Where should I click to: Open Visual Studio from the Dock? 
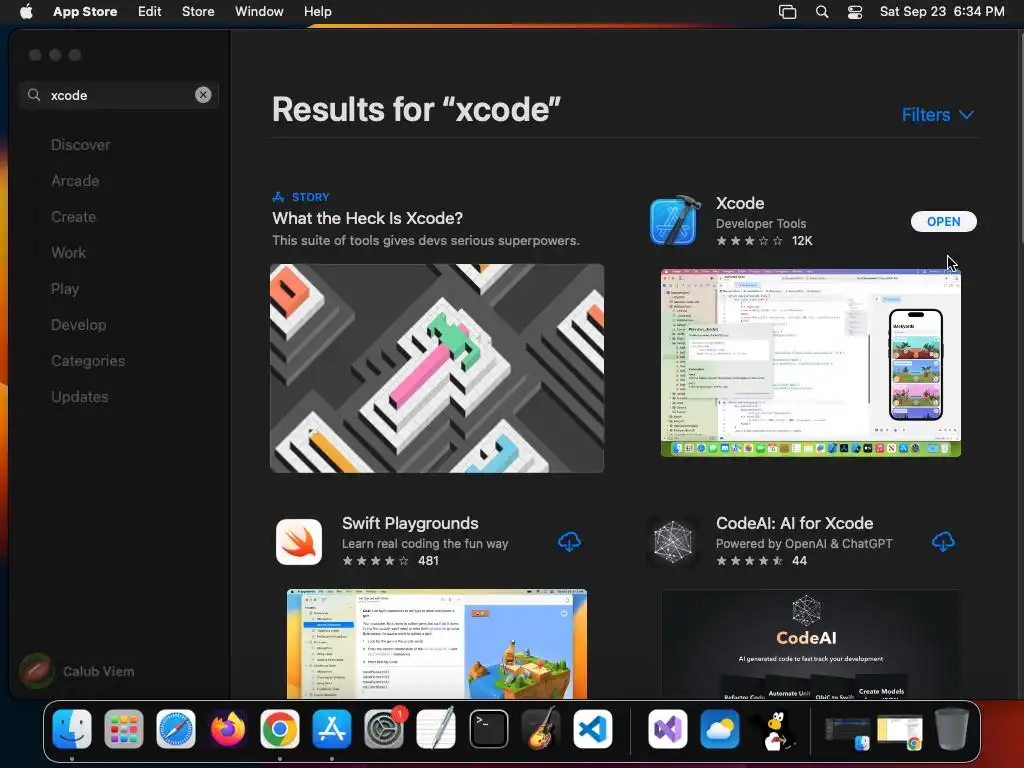(x=667, y=729)
